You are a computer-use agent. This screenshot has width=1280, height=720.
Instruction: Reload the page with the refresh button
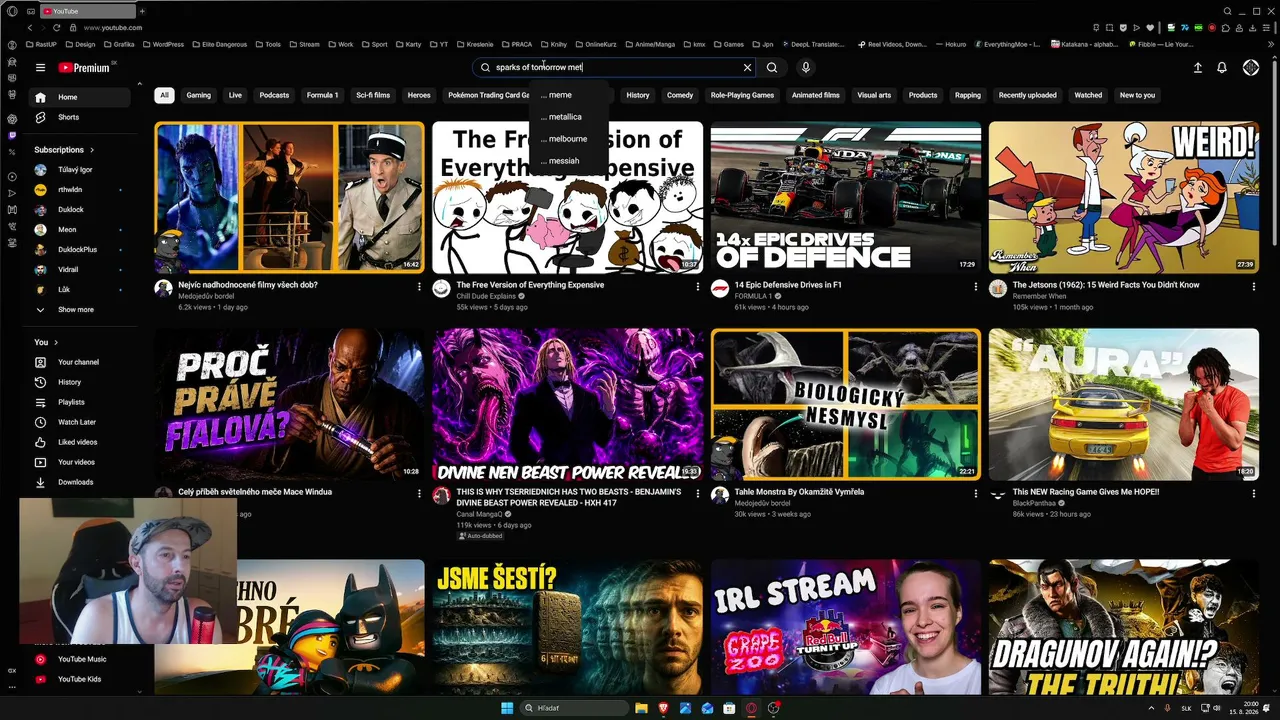(57, 27)
